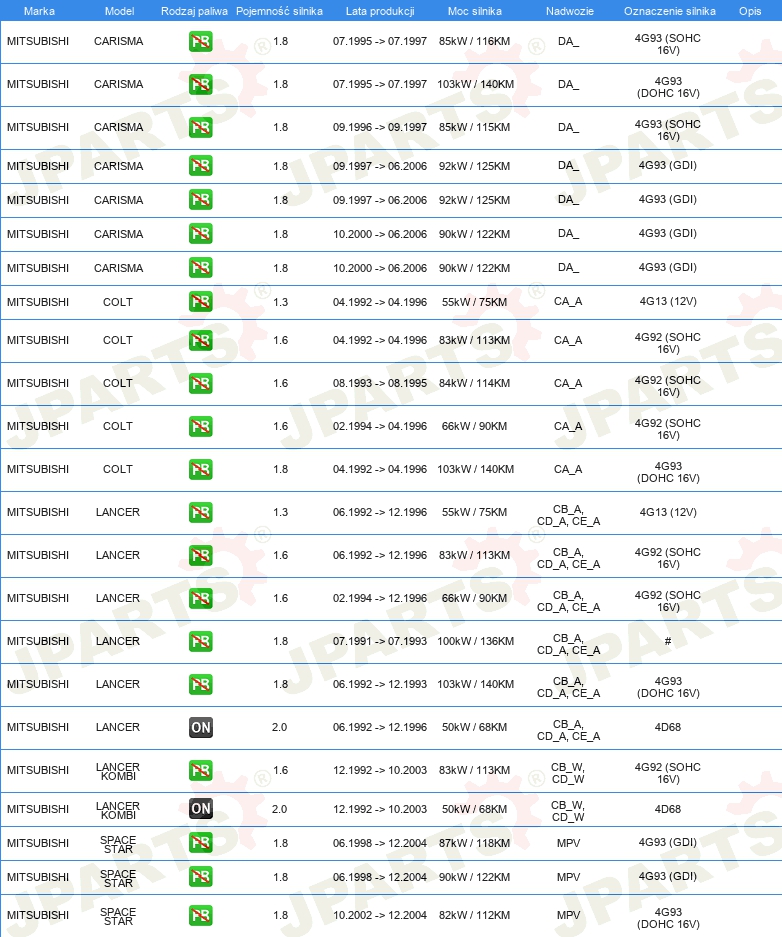Click the # engine designation in Lancer row

tap(668, 641)
